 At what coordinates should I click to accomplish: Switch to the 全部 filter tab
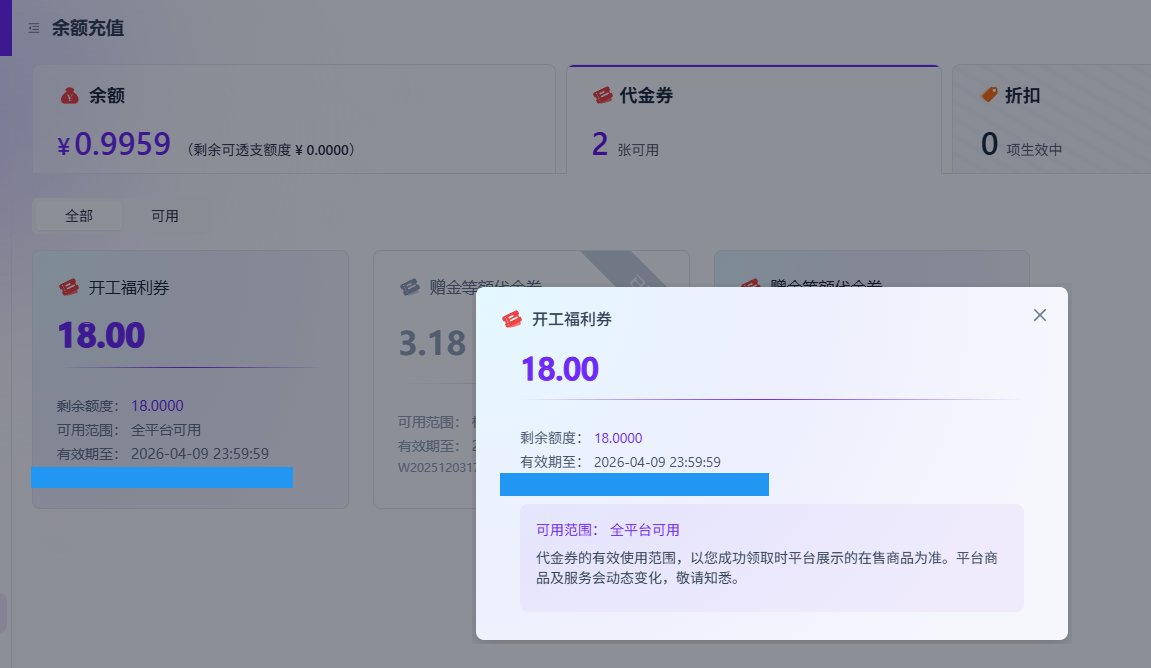(79, 216)
